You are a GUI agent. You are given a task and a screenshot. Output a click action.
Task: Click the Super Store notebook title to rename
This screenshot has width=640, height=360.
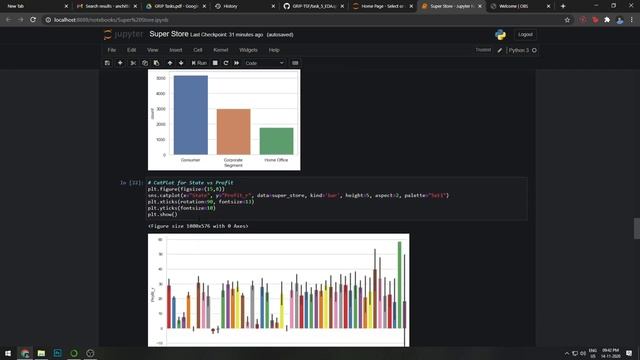[169, 34]
